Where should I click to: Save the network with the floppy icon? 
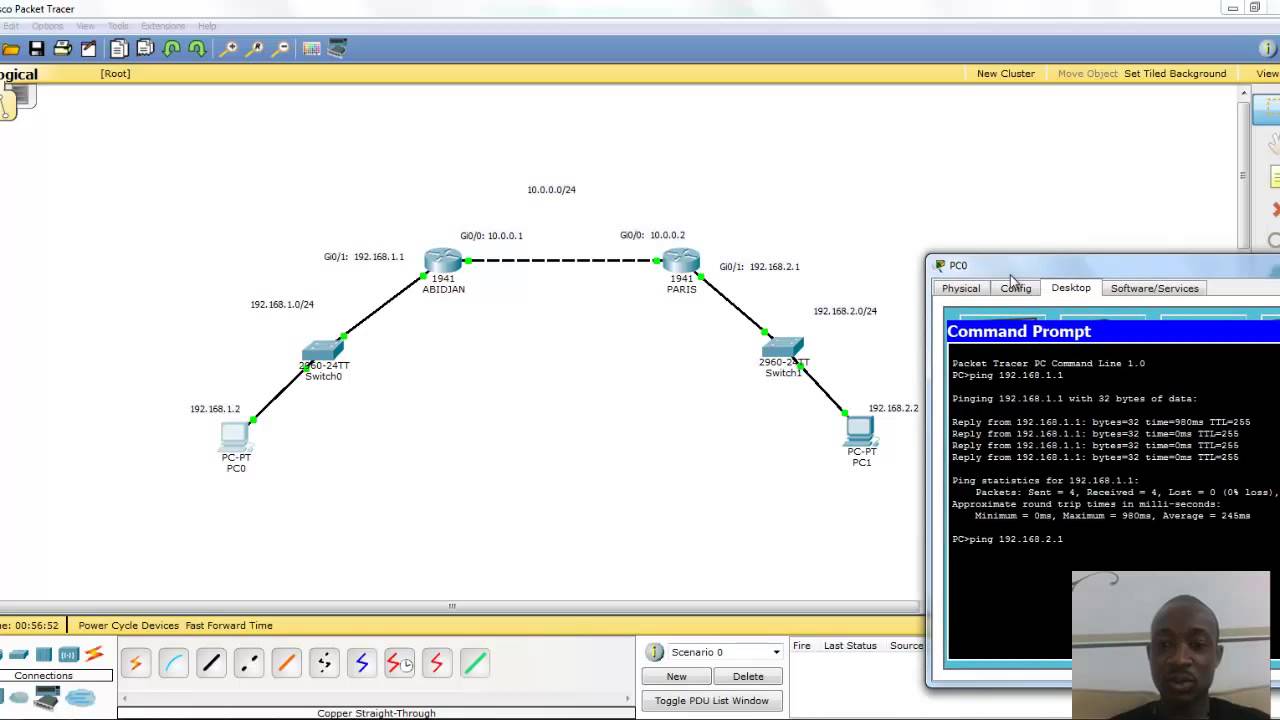click(36, 48)
